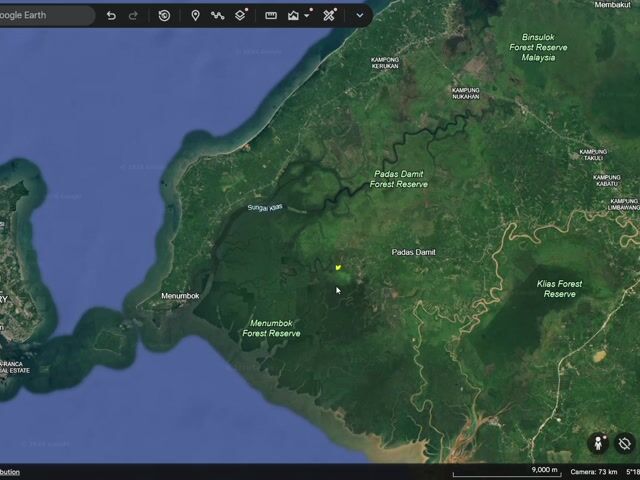Select the draw path or polygon tool
This screenshot has height=480, width=640.
click(218, 16)
